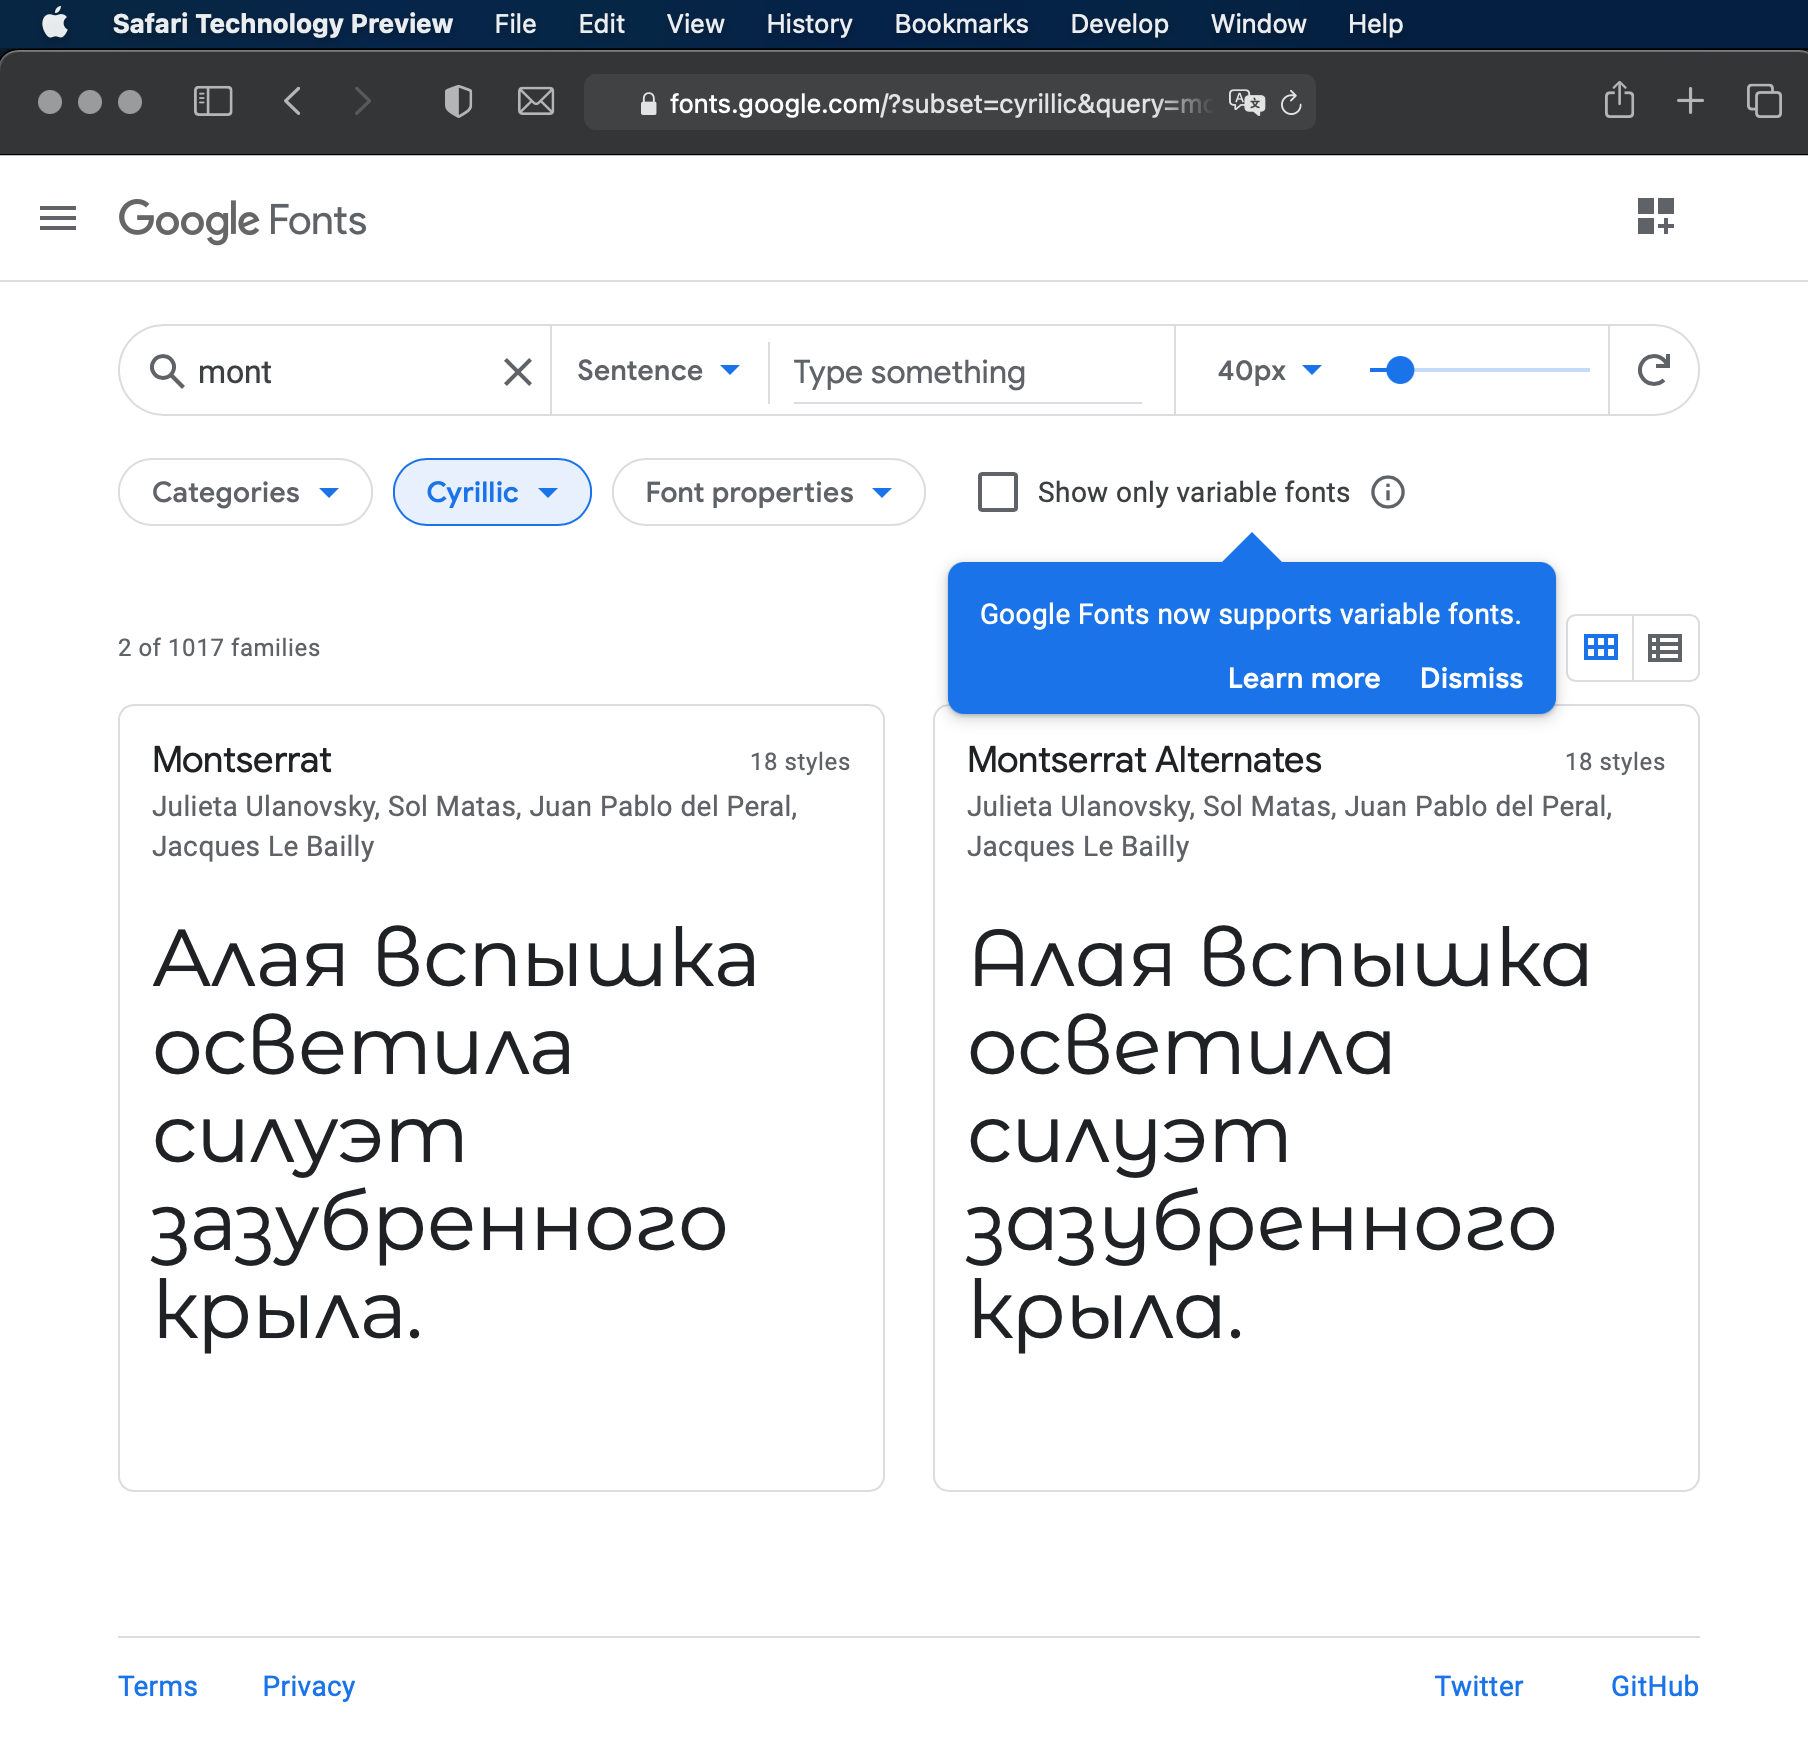Click '18 styles' on Montserrat Alternates card
This screenshot has height=1742, width=1808.
pos(1615,762)
